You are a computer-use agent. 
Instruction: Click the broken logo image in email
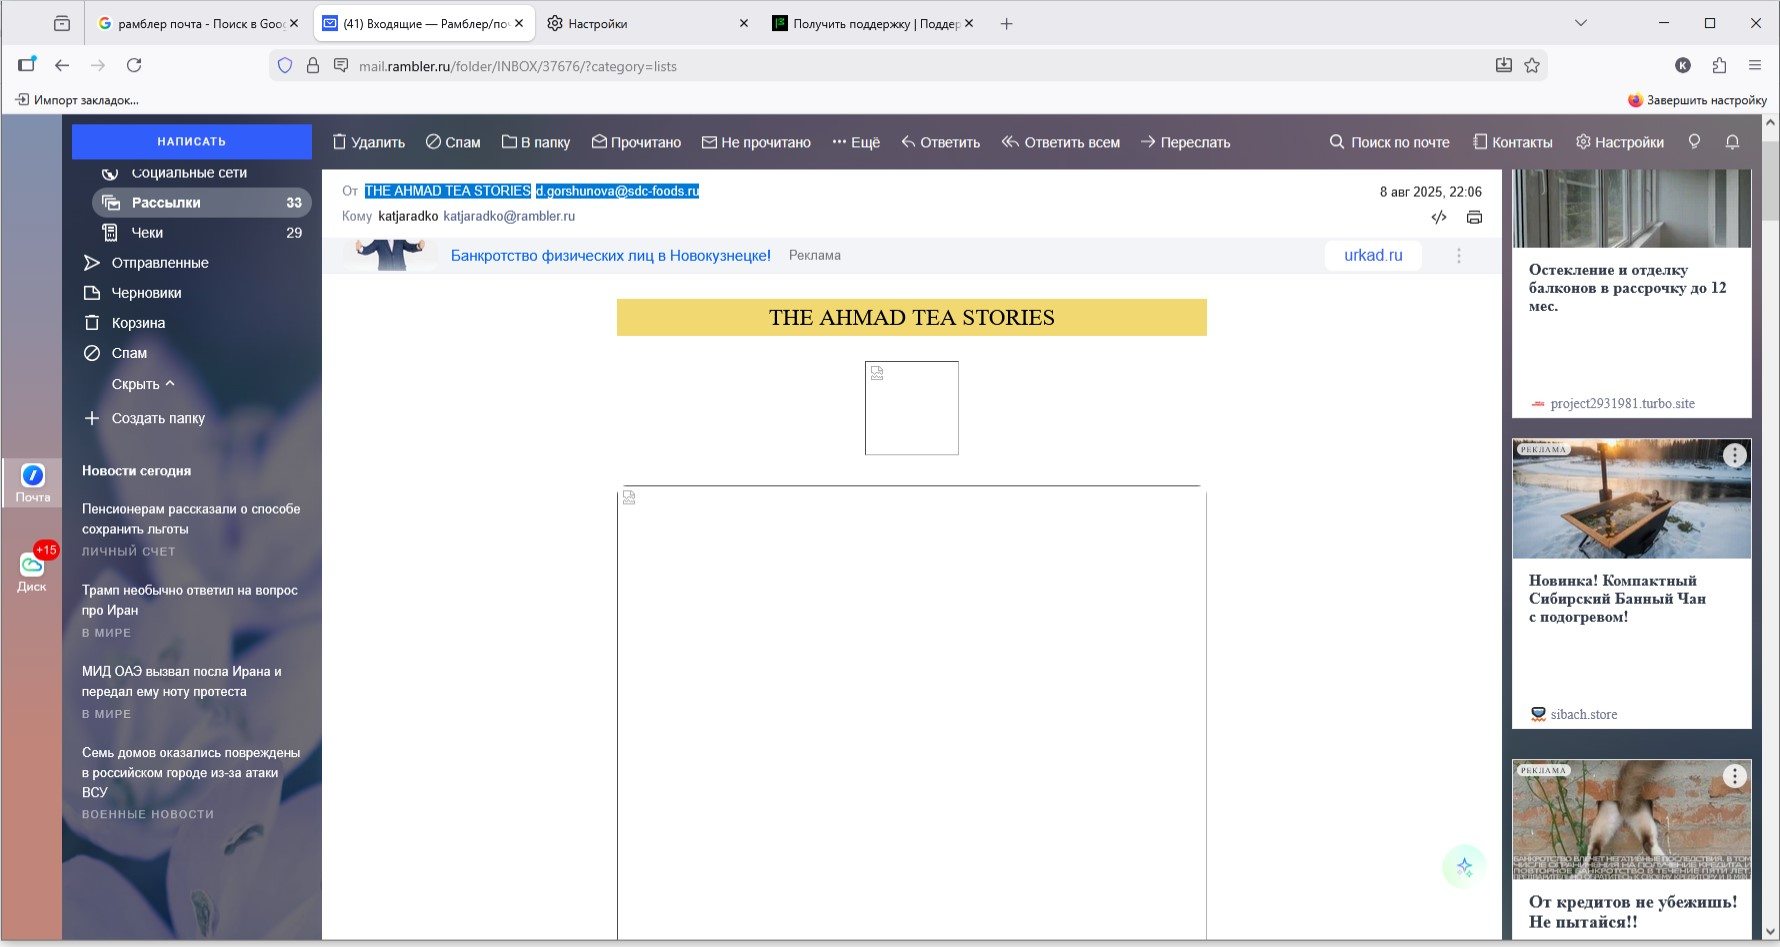click(912, 408)
